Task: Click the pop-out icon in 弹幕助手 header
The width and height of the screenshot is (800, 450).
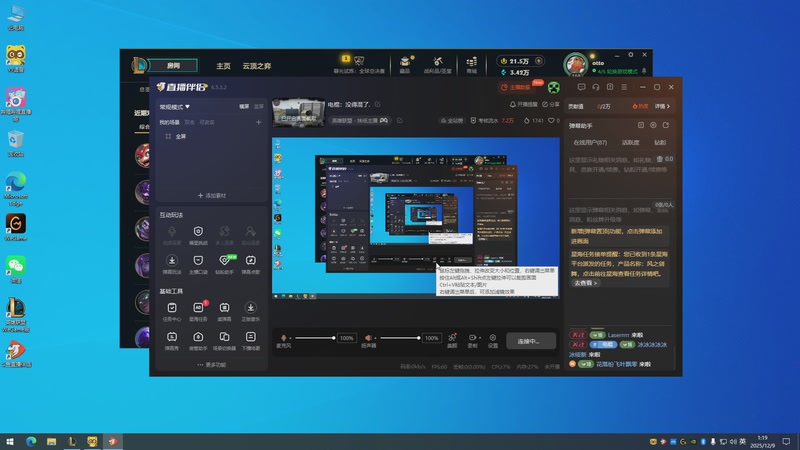Action: pyautogui.click(x=666, y=125)
